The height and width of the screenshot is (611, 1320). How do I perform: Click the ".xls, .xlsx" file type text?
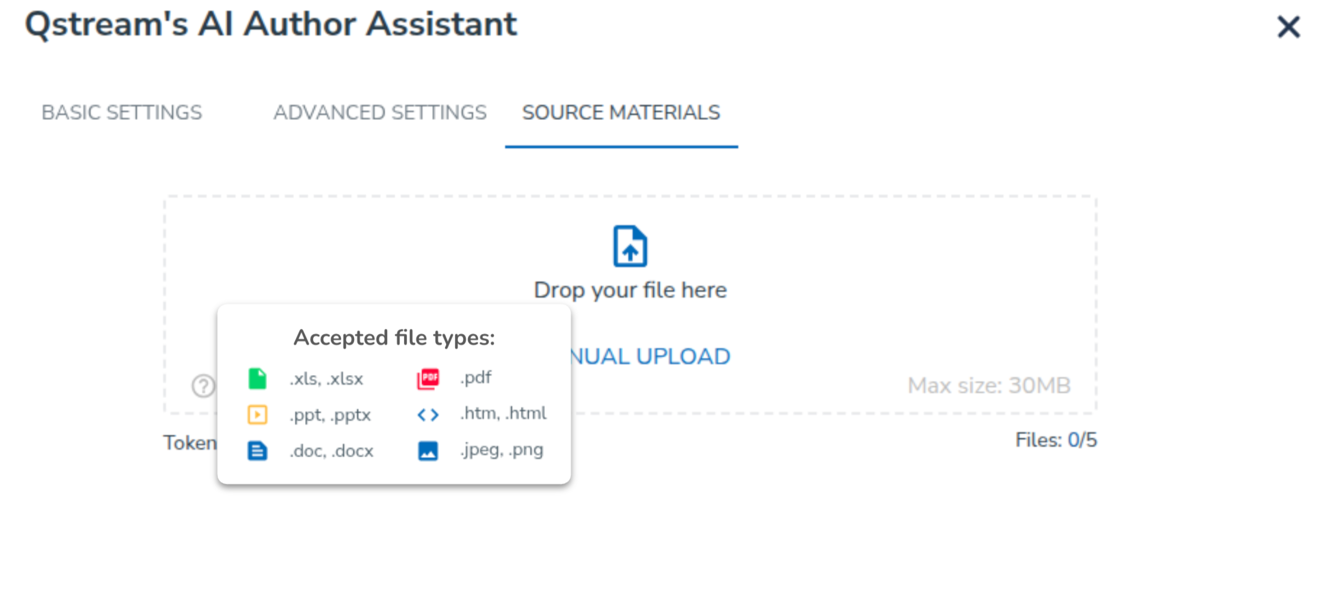[326, 379]
